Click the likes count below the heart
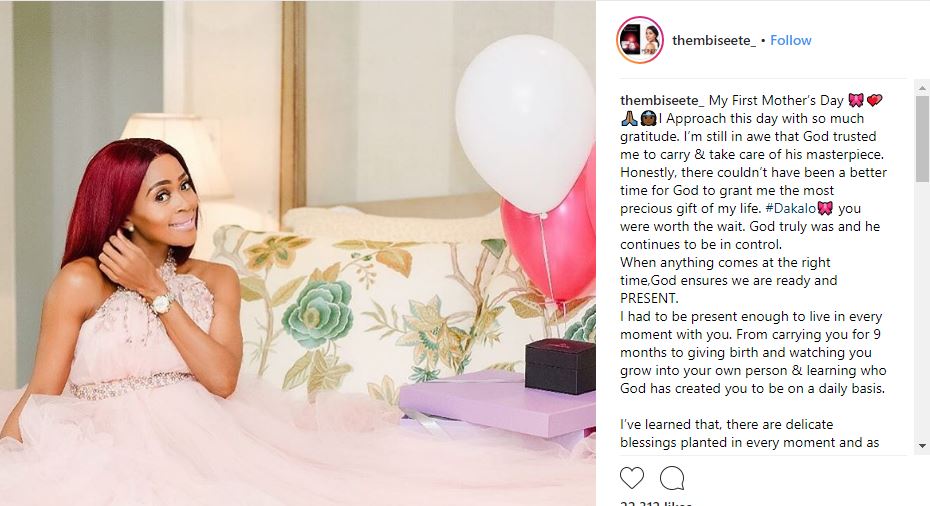 coord(656,503)
